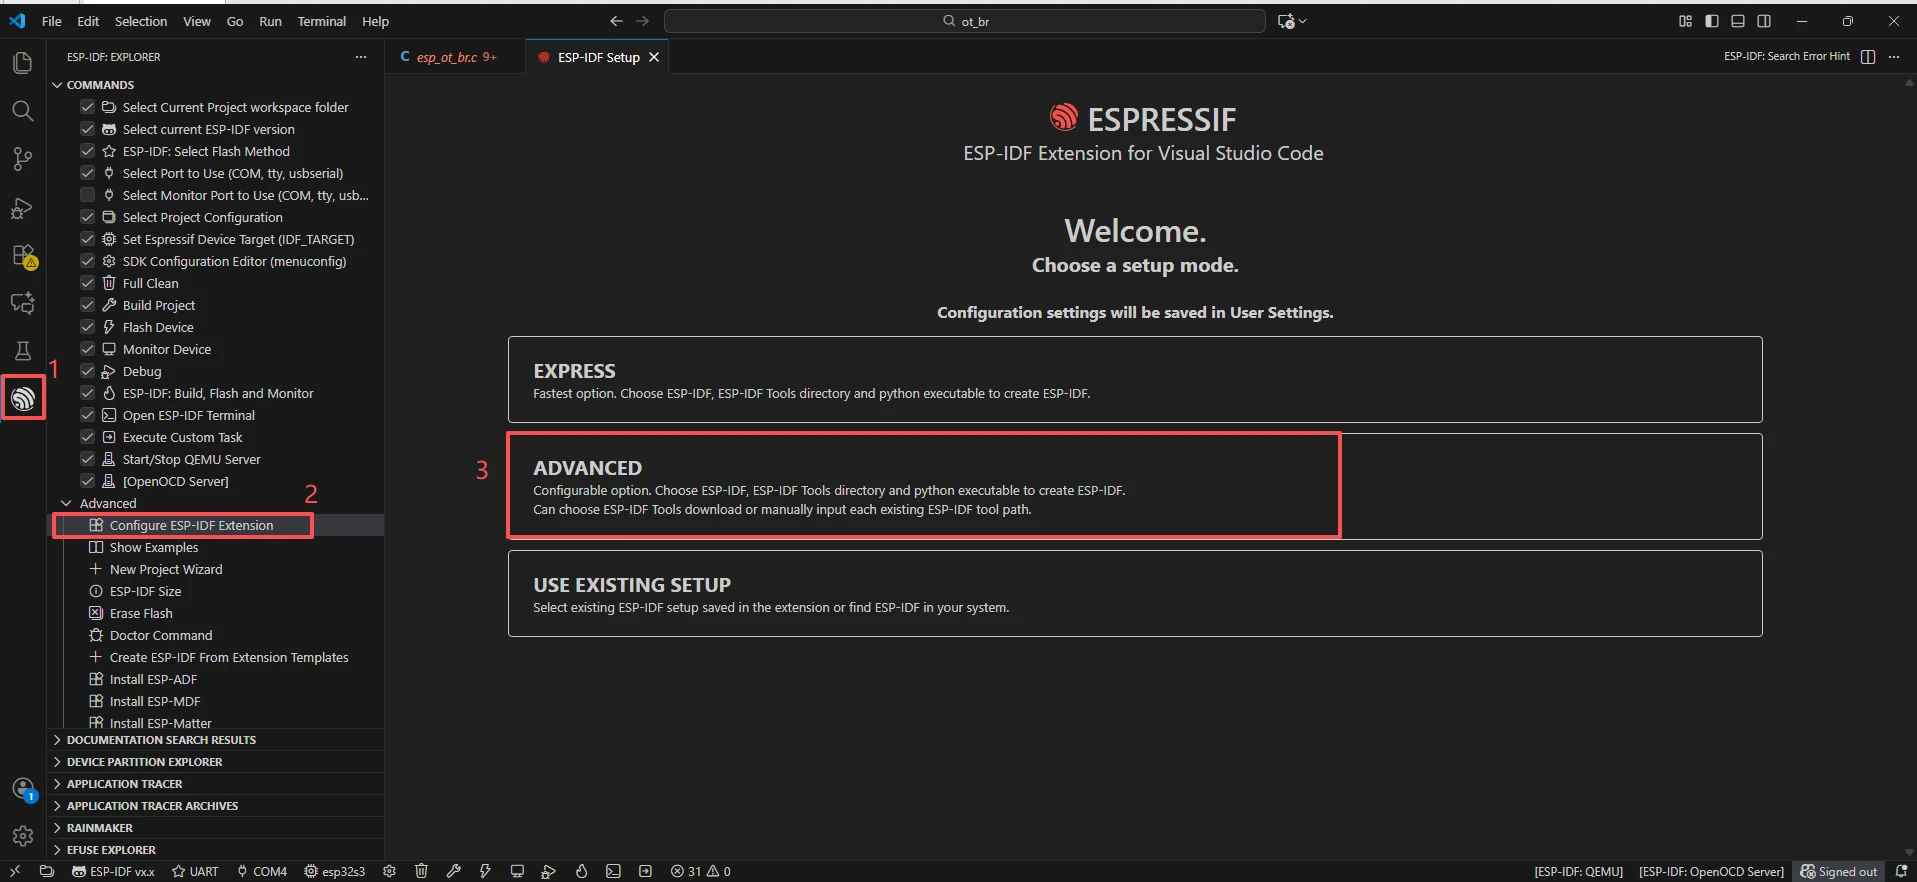Open the Source Control view
Image resolution: width=1917 pixels, height=882 pixels.
tap(22, 159)
